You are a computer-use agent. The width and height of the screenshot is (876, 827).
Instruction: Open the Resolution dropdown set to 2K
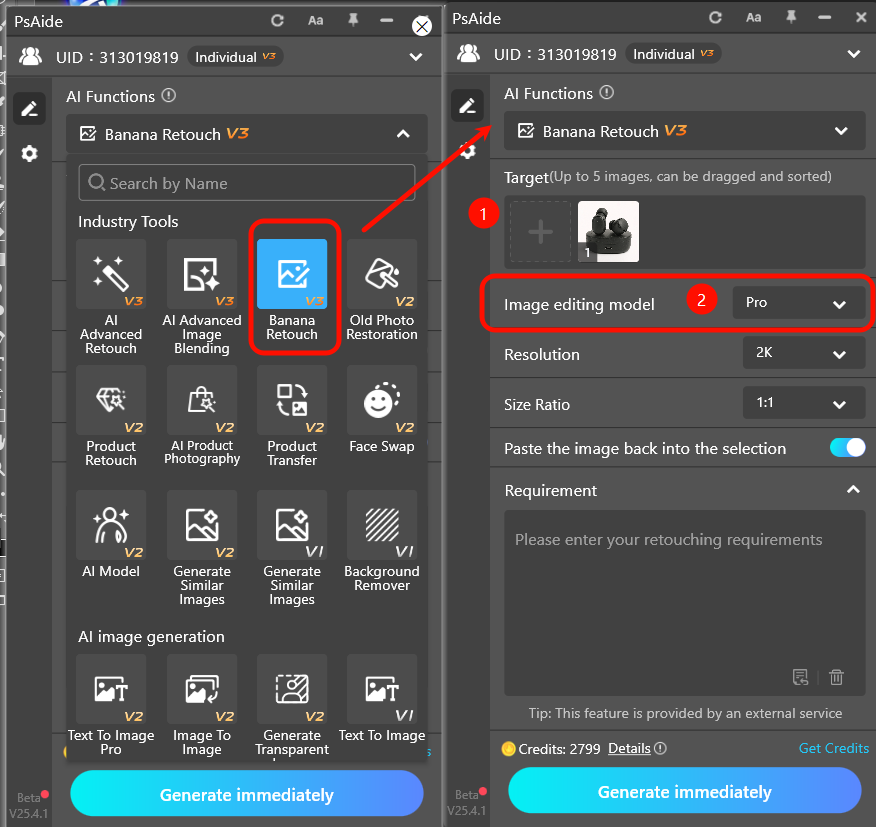tap(804, 353)
